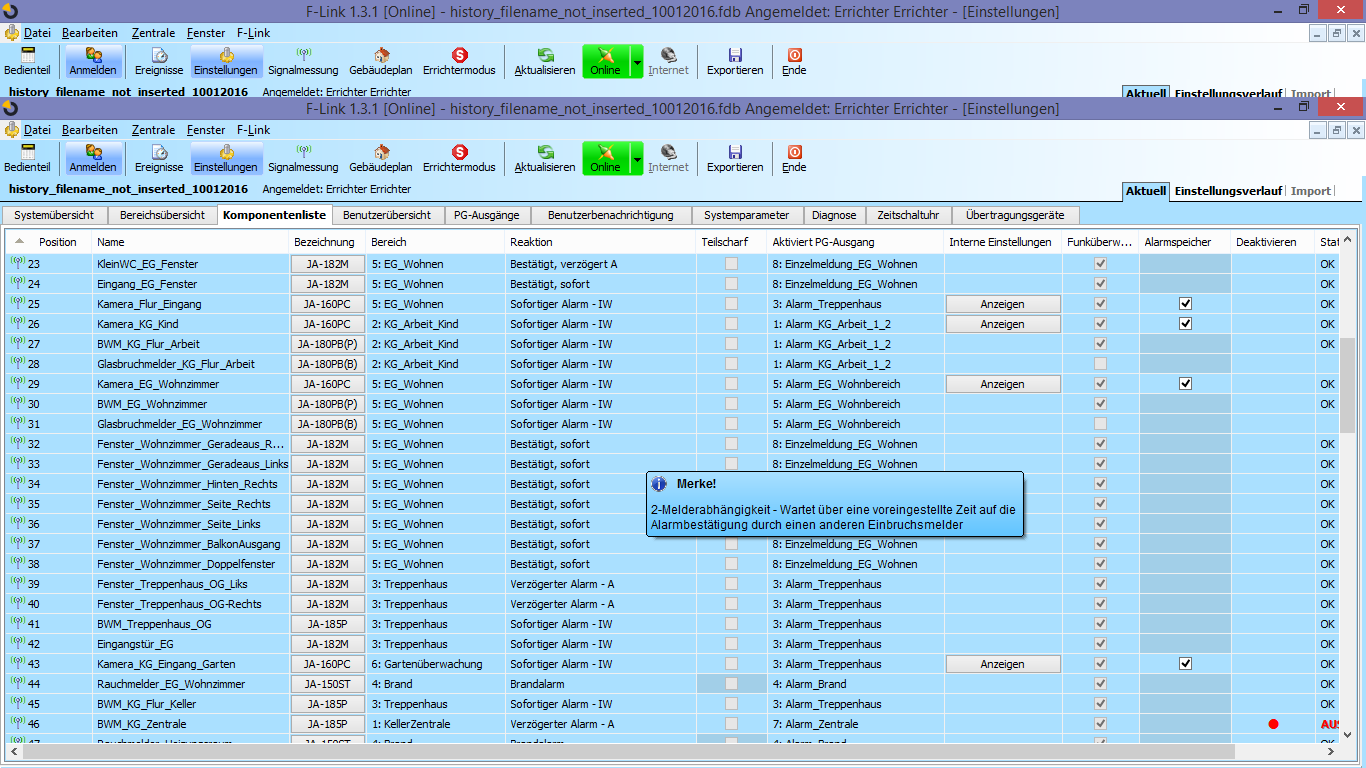The height and width of the screenshot is (768, 1366).
Task: Click Ereignisse icon in front window toolbar
Action: [x=159, y=158]
